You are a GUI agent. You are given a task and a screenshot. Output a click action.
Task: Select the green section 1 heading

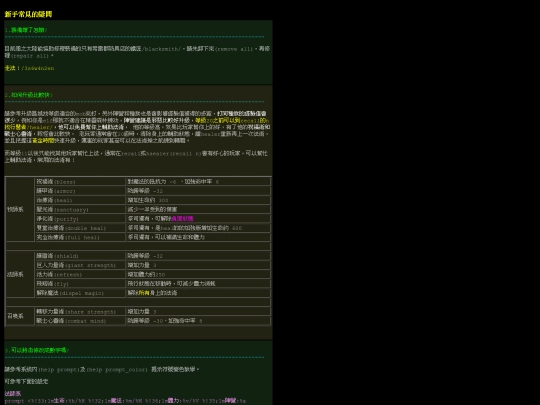pos(26,30)
